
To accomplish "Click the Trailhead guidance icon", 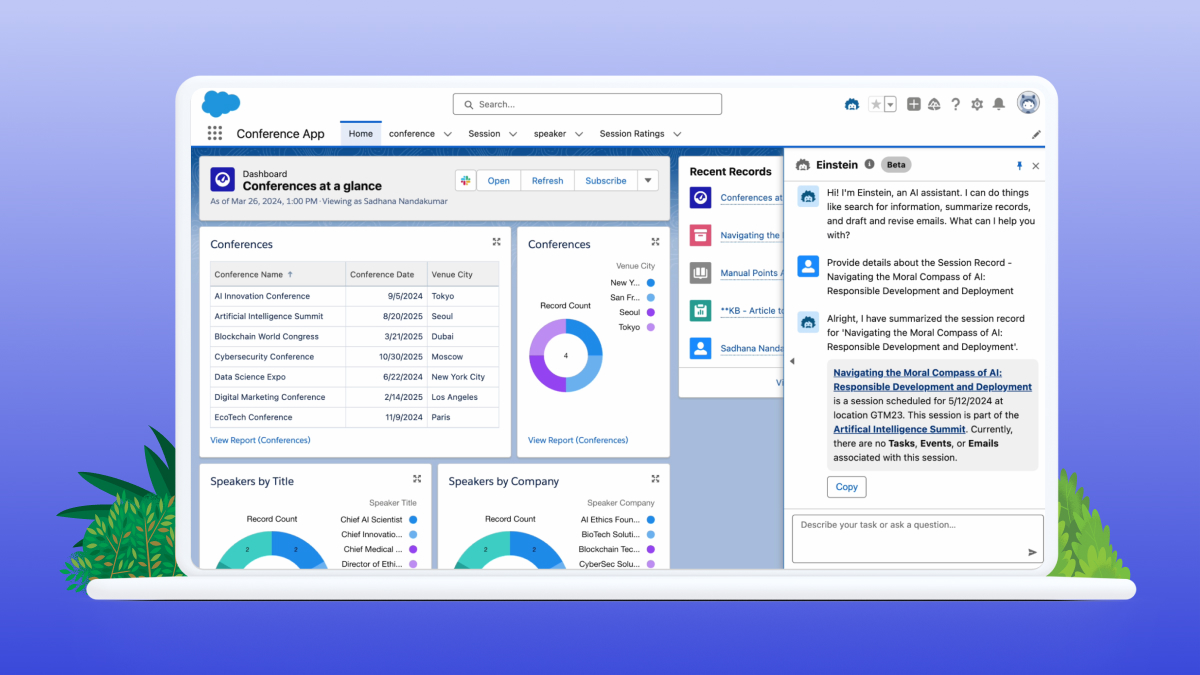I will [x=933, y=104].
